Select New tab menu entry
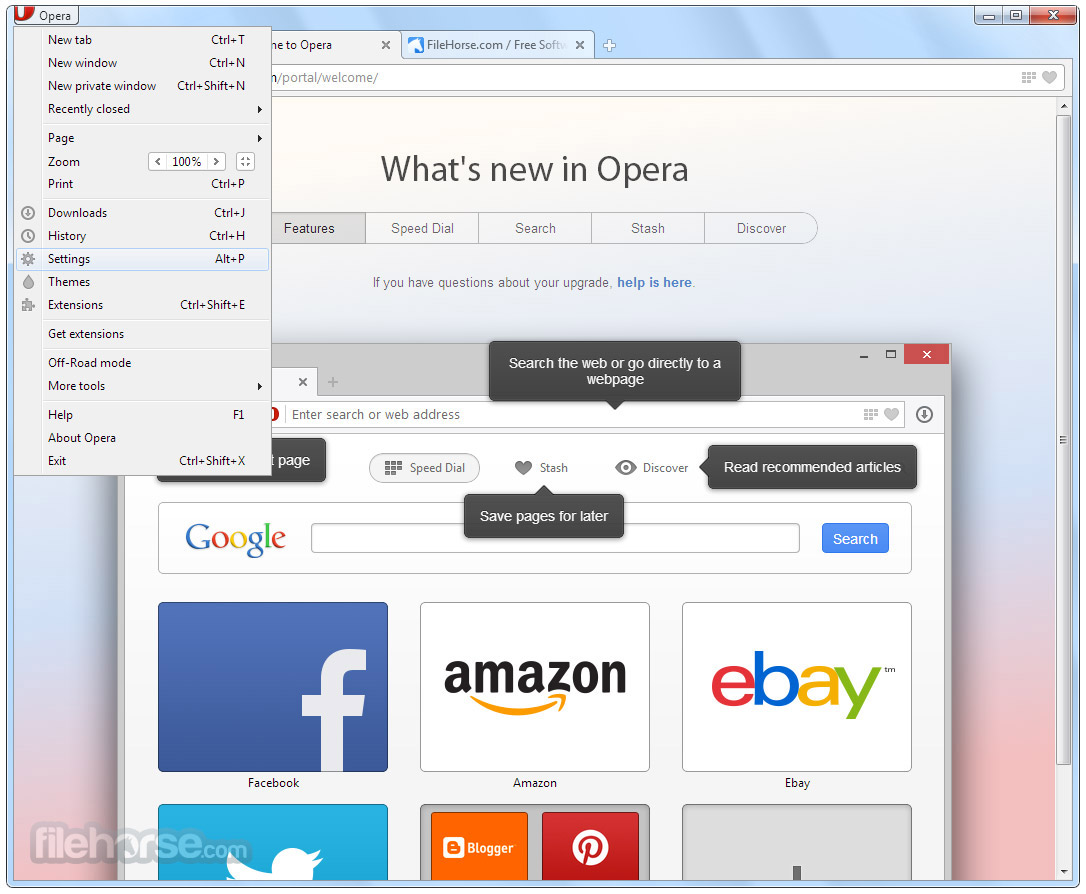 click(143, 40)
